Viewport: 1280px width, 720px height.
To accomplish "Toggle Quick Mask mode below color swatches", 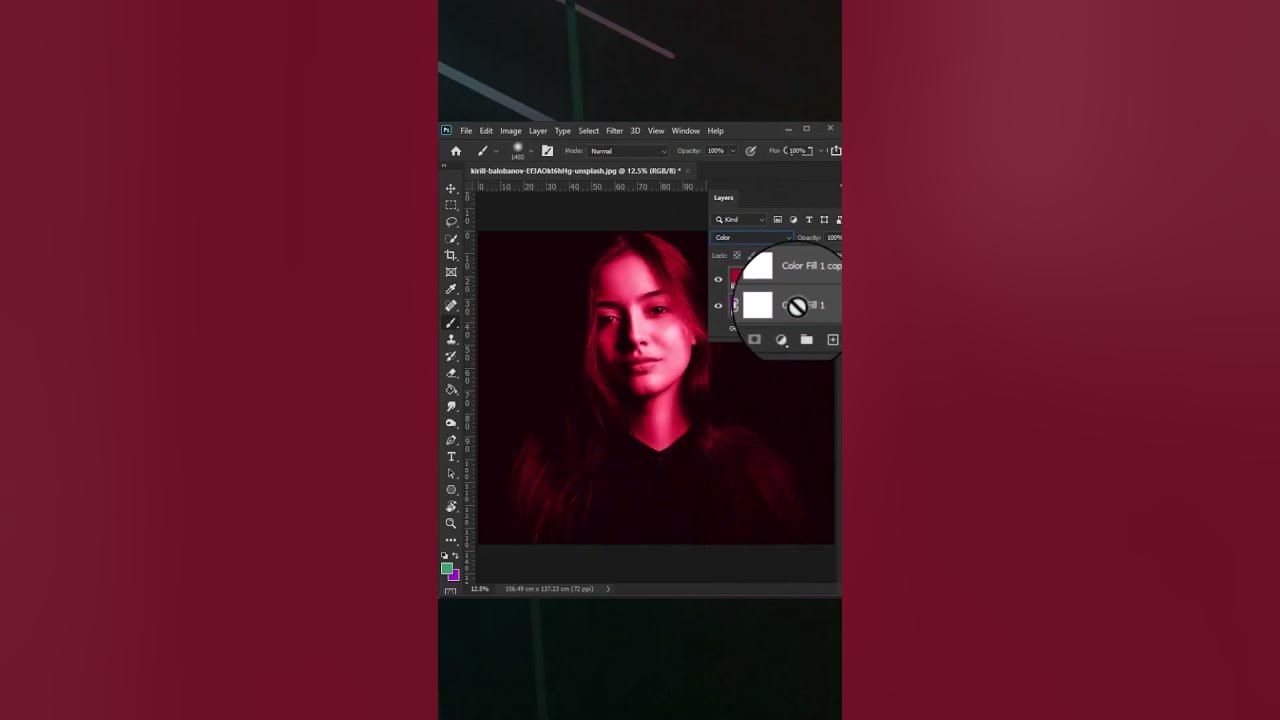I will [450, 591].
